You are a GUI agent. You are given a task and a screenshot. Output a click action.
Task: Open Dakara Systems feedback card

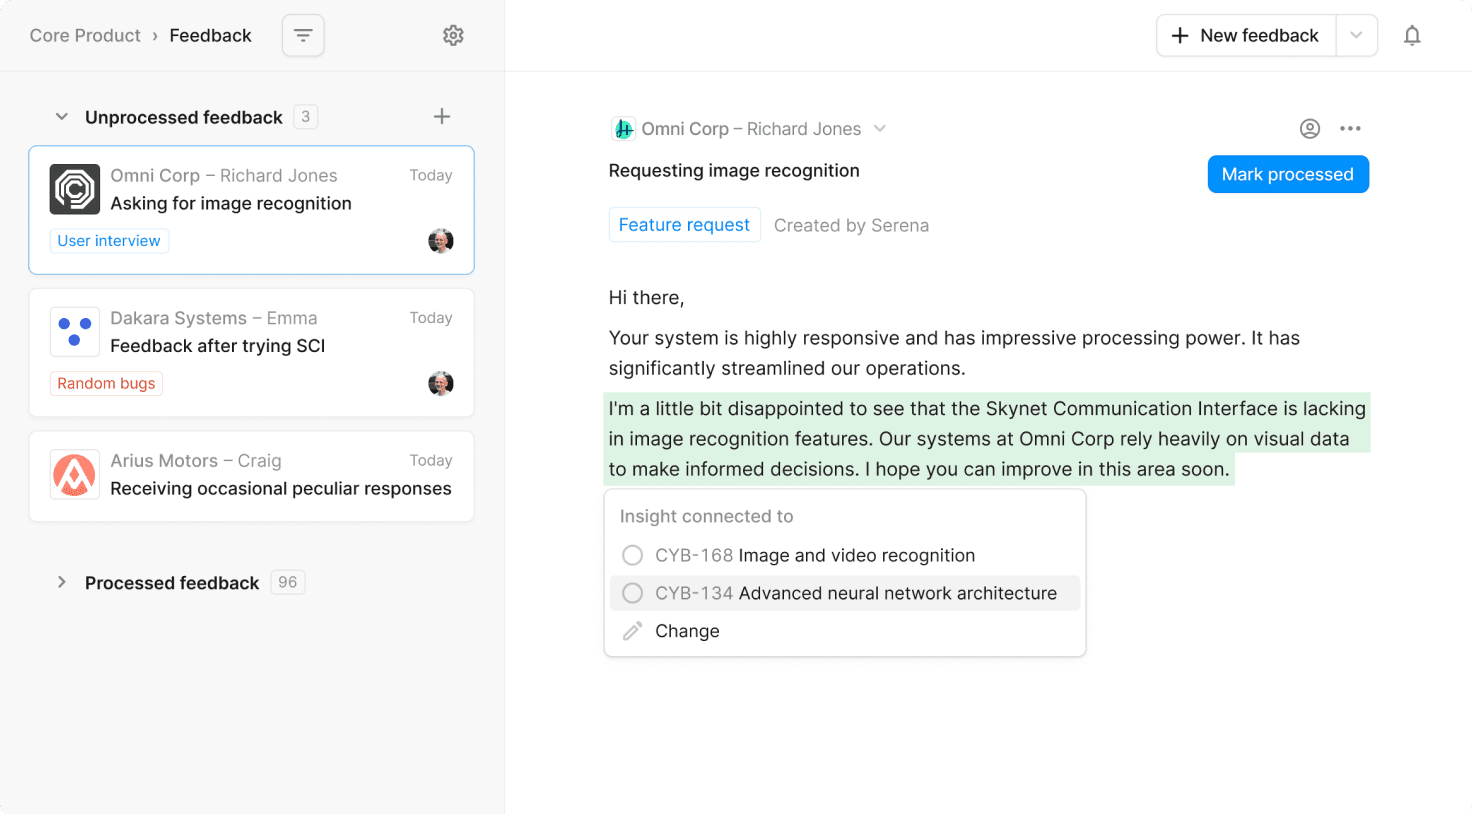[x=251, y=352]
